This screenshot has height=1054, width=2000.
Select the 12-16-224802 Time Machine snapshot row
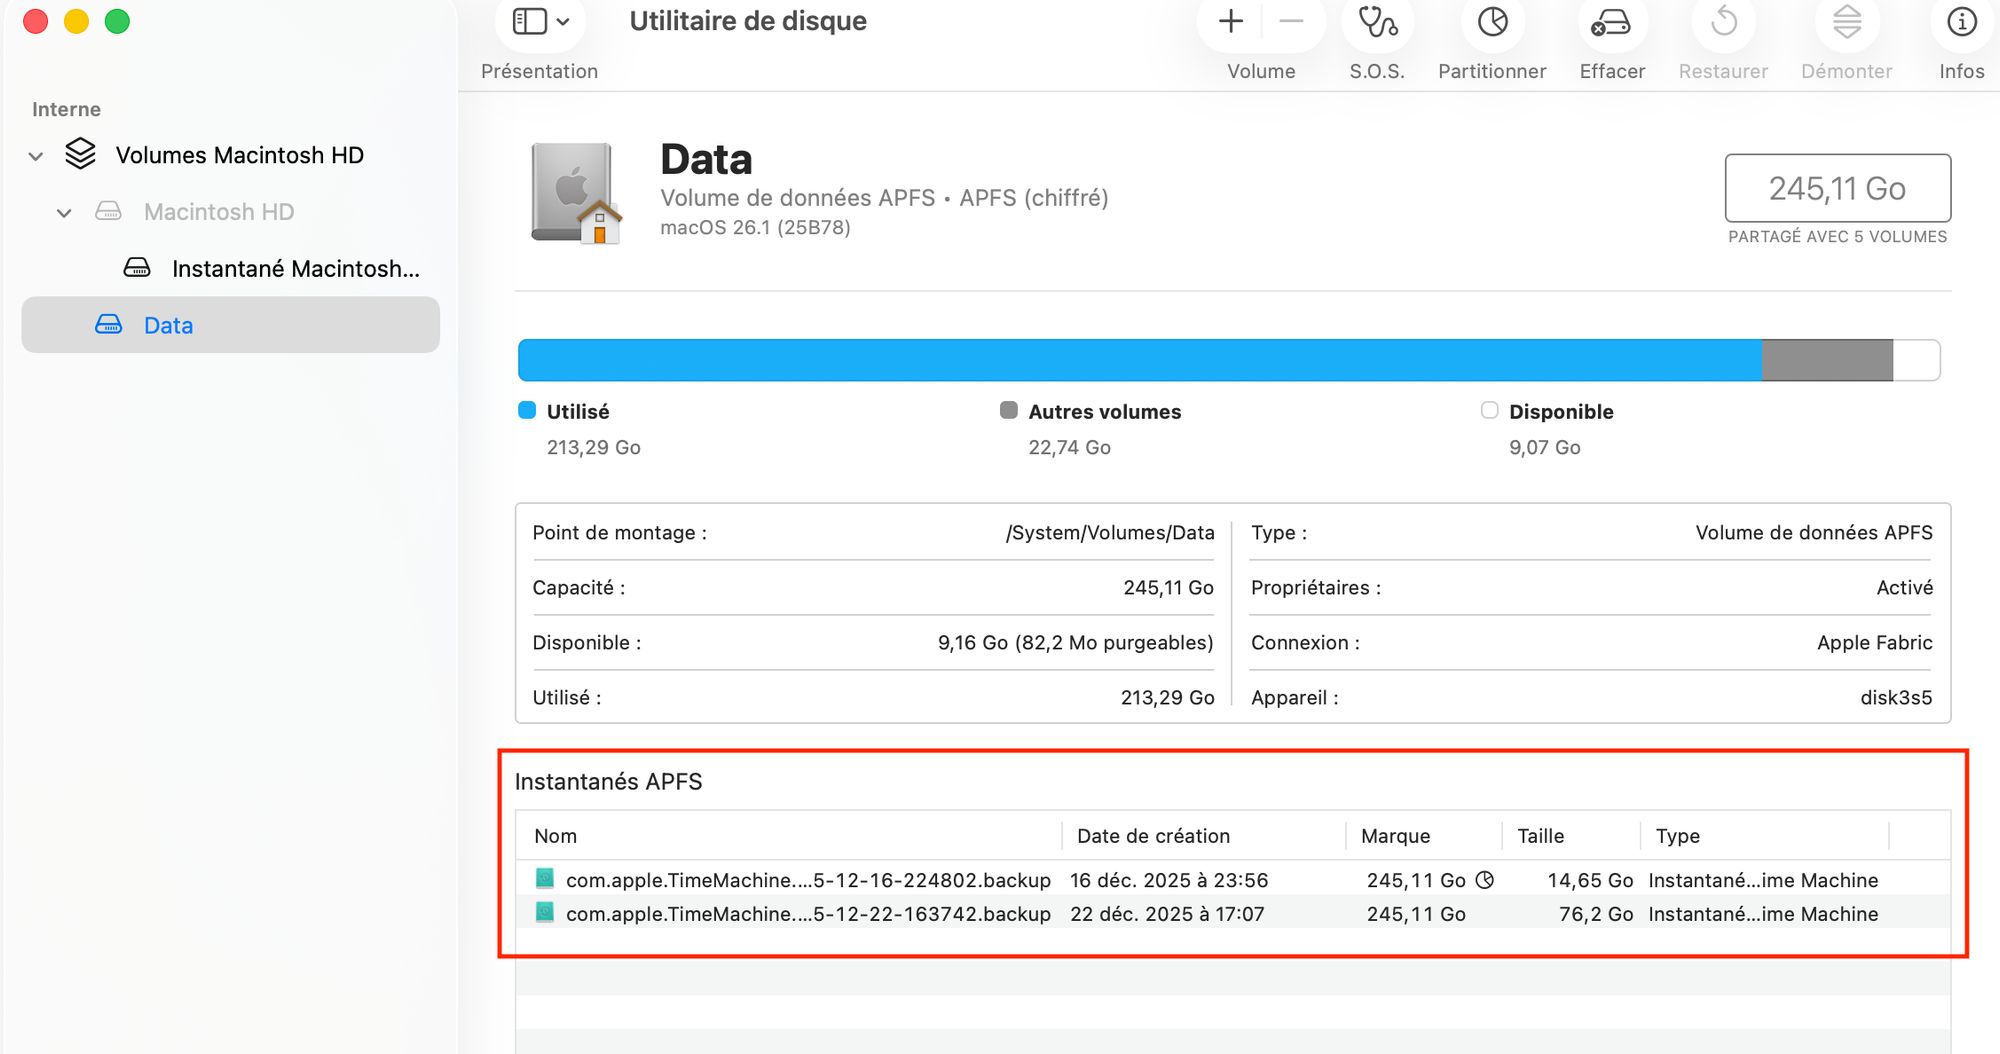[x=807, y=880]
